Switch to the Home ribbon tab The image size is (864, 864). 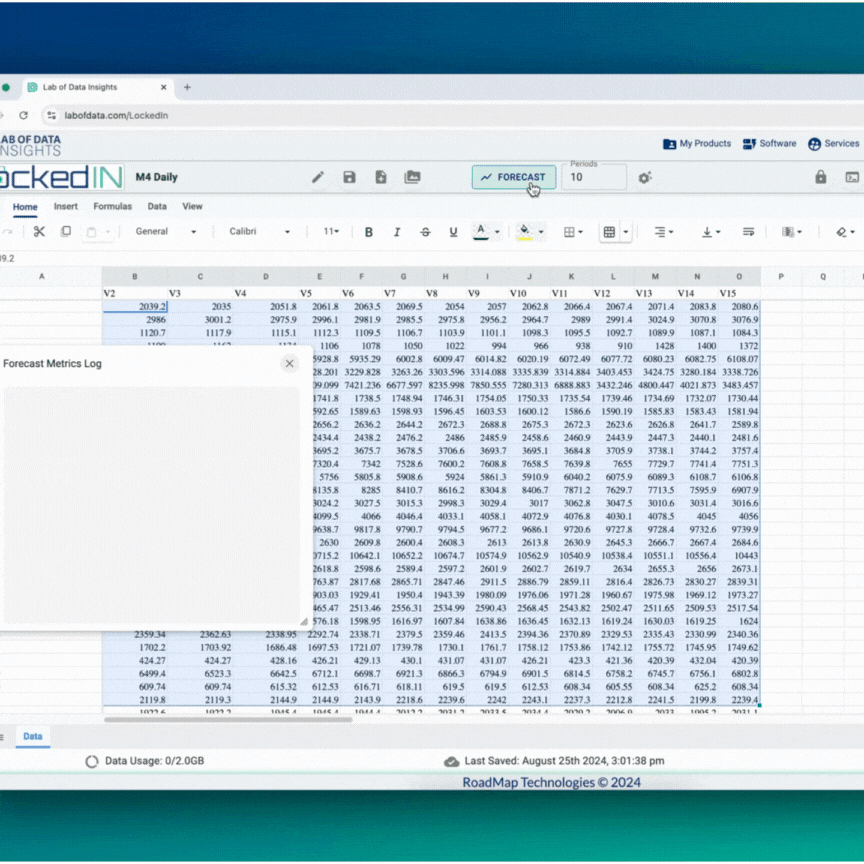[25, 207]
